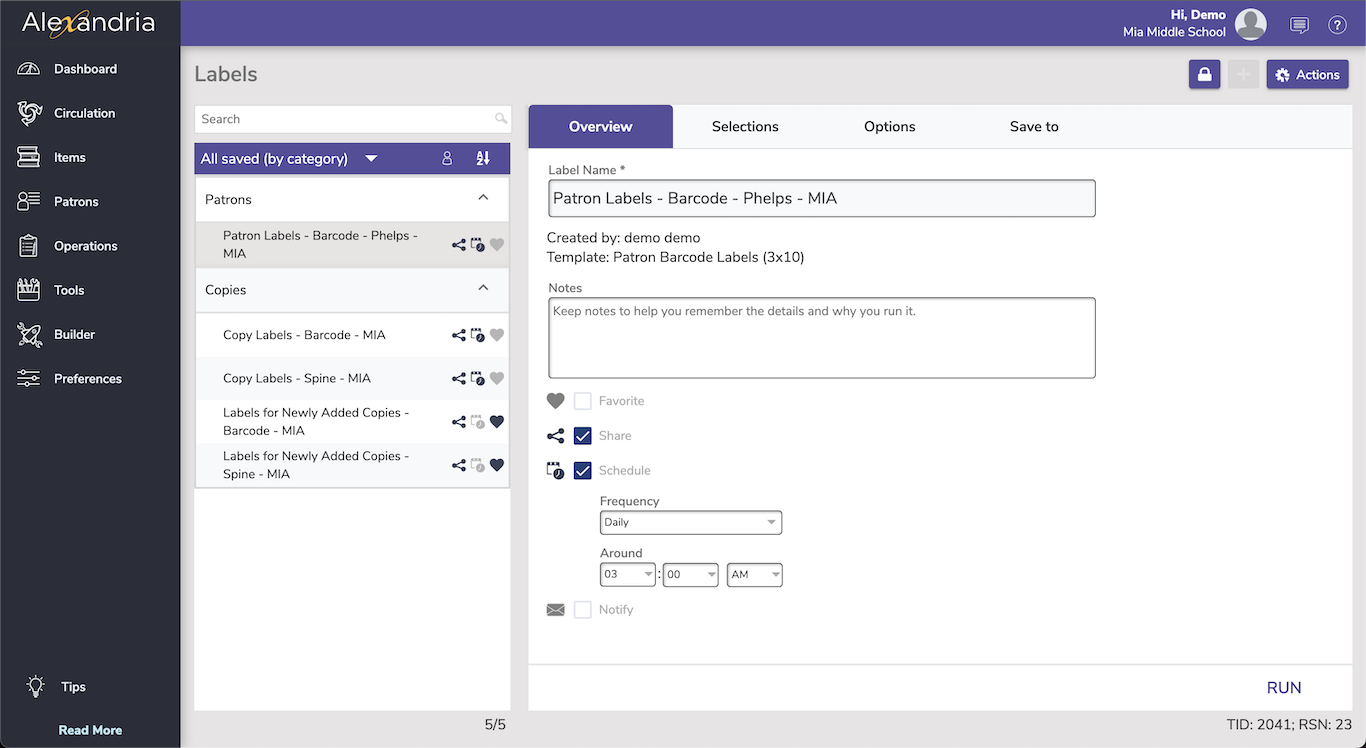Image resolution: width=1366 pixels, height=748 pixels.
Task: Collapse the Patrons category
Action: tap(483, 198)
